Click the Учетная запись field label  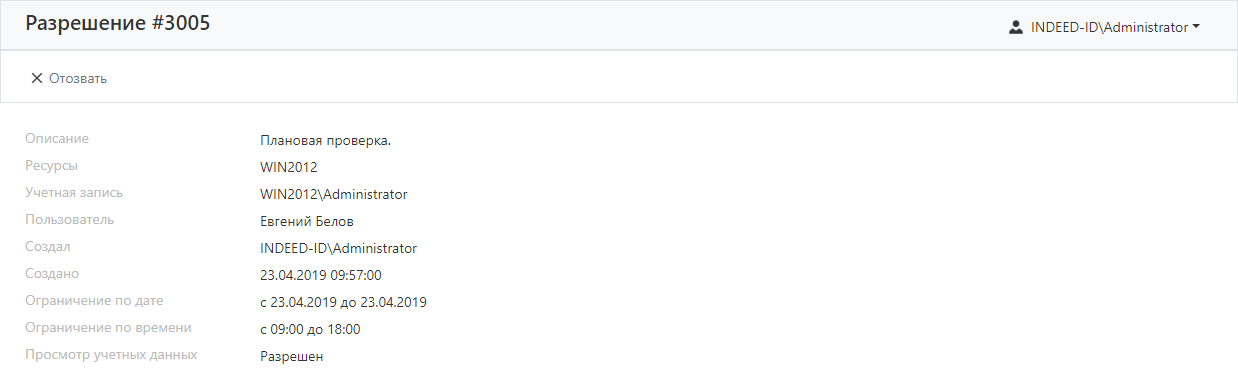[x=74, y=192]
